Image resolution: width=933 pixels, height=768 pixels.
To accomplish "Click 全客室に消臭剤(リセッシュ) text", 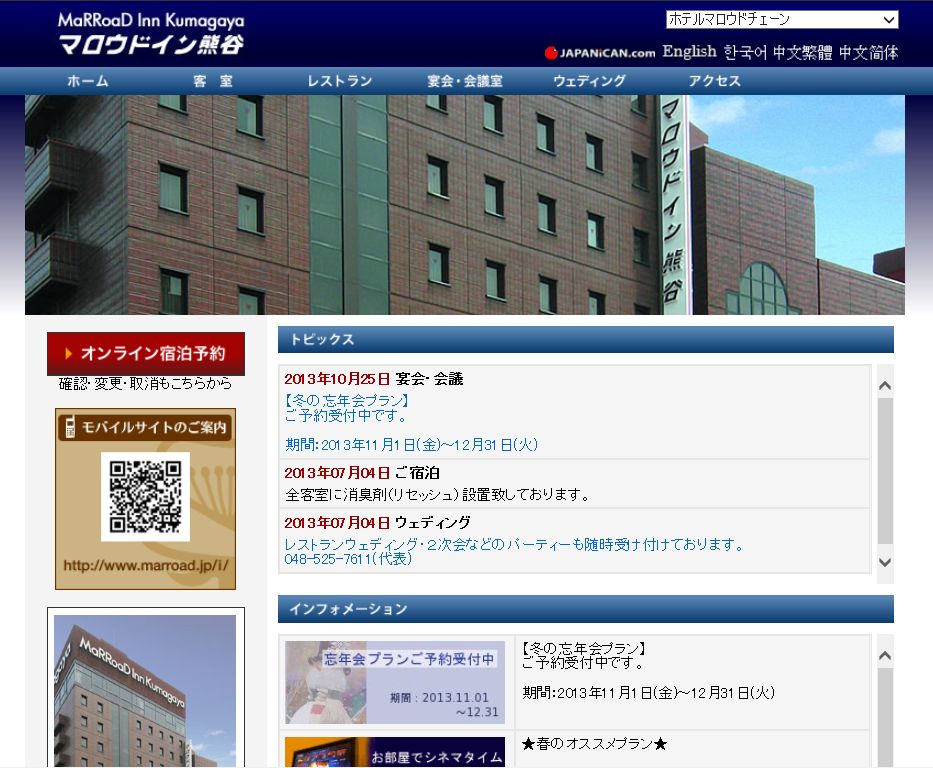I will (437, 494).
